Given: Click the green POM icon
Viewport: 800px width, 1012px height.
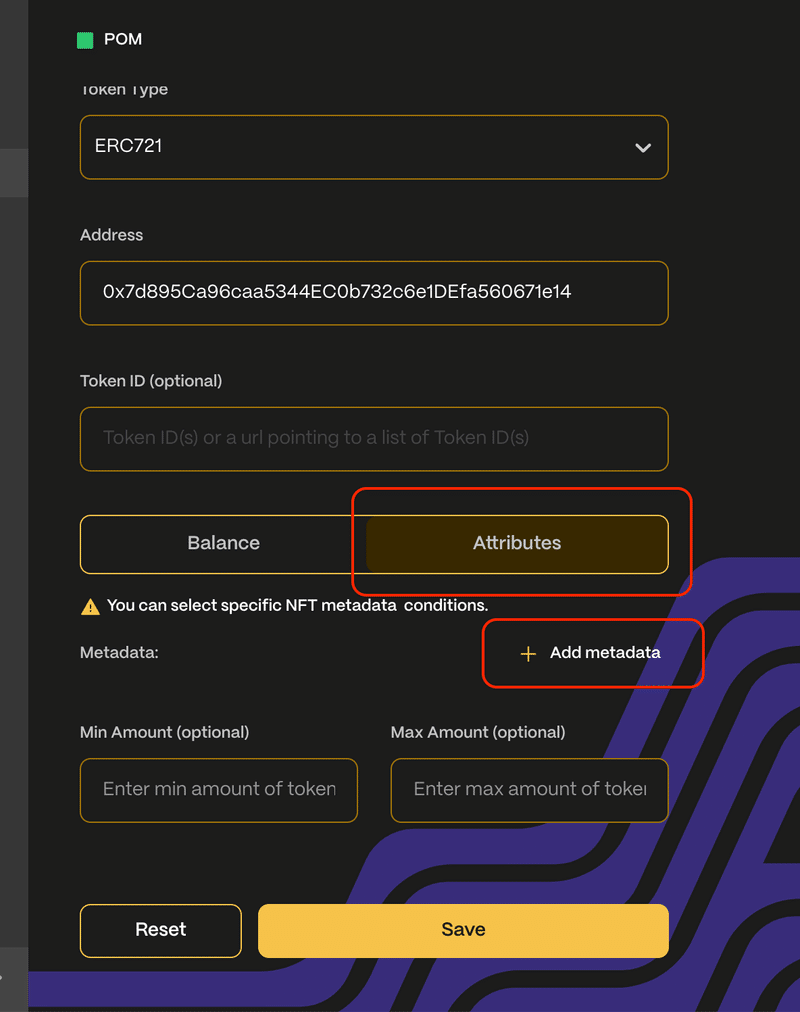Looking at the screenshot, I should coord(85,40).
